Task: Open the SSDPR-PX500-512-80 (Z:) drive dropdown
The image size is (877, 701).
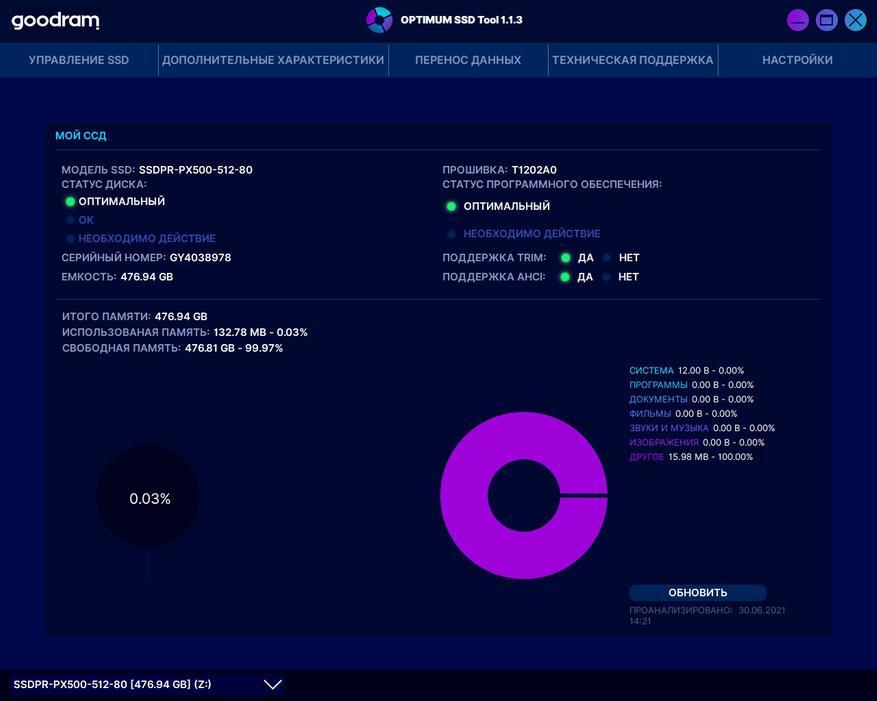Action: [147, 685]
